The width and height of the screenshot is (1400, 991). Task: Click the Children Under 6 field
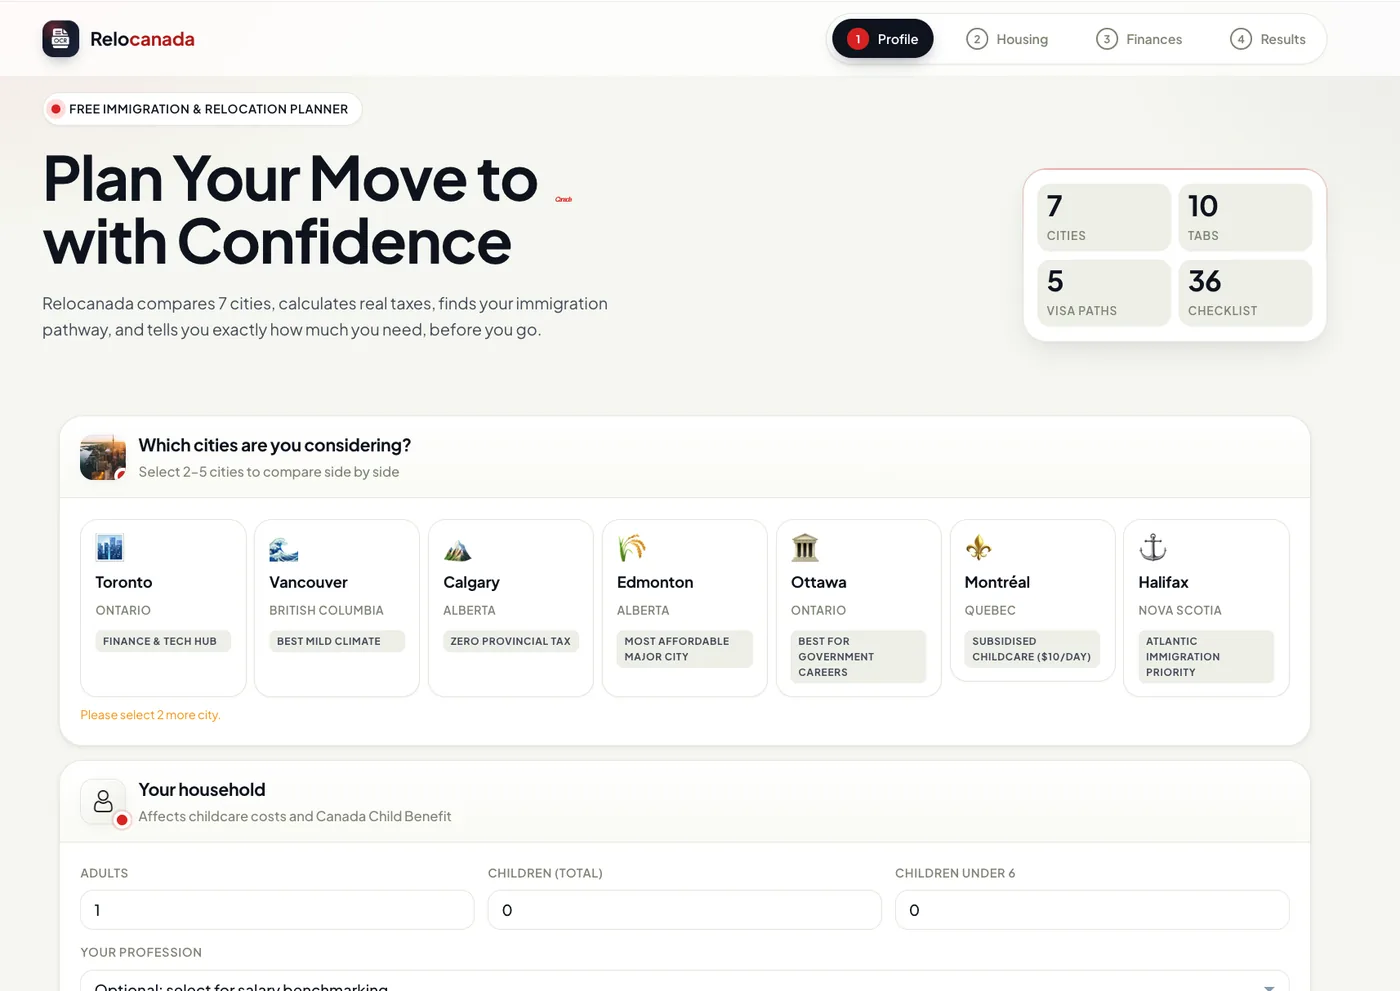1092,910
